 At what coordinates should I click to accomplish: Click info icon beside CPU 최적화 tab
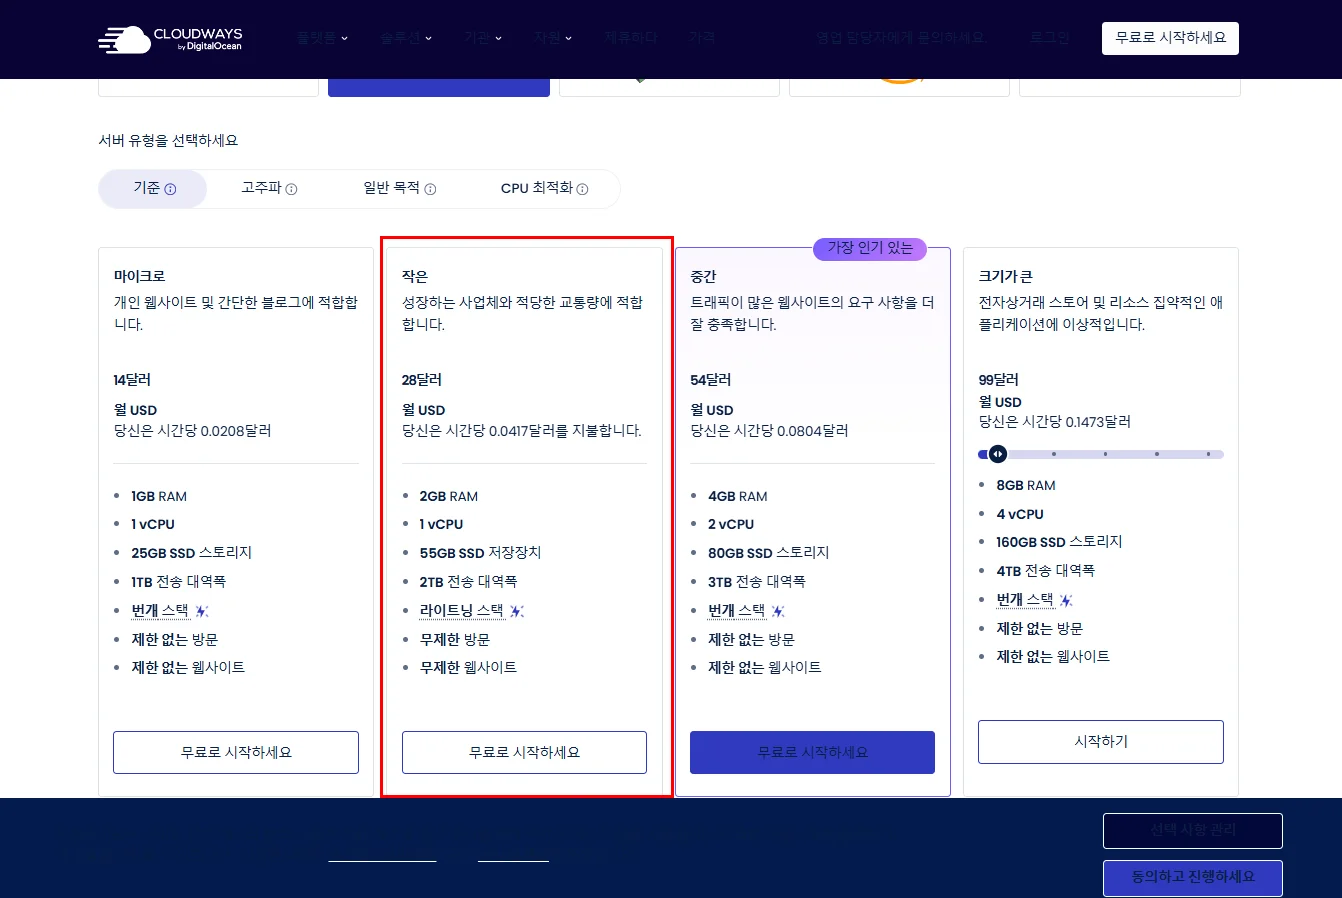[x=582, y=189]
